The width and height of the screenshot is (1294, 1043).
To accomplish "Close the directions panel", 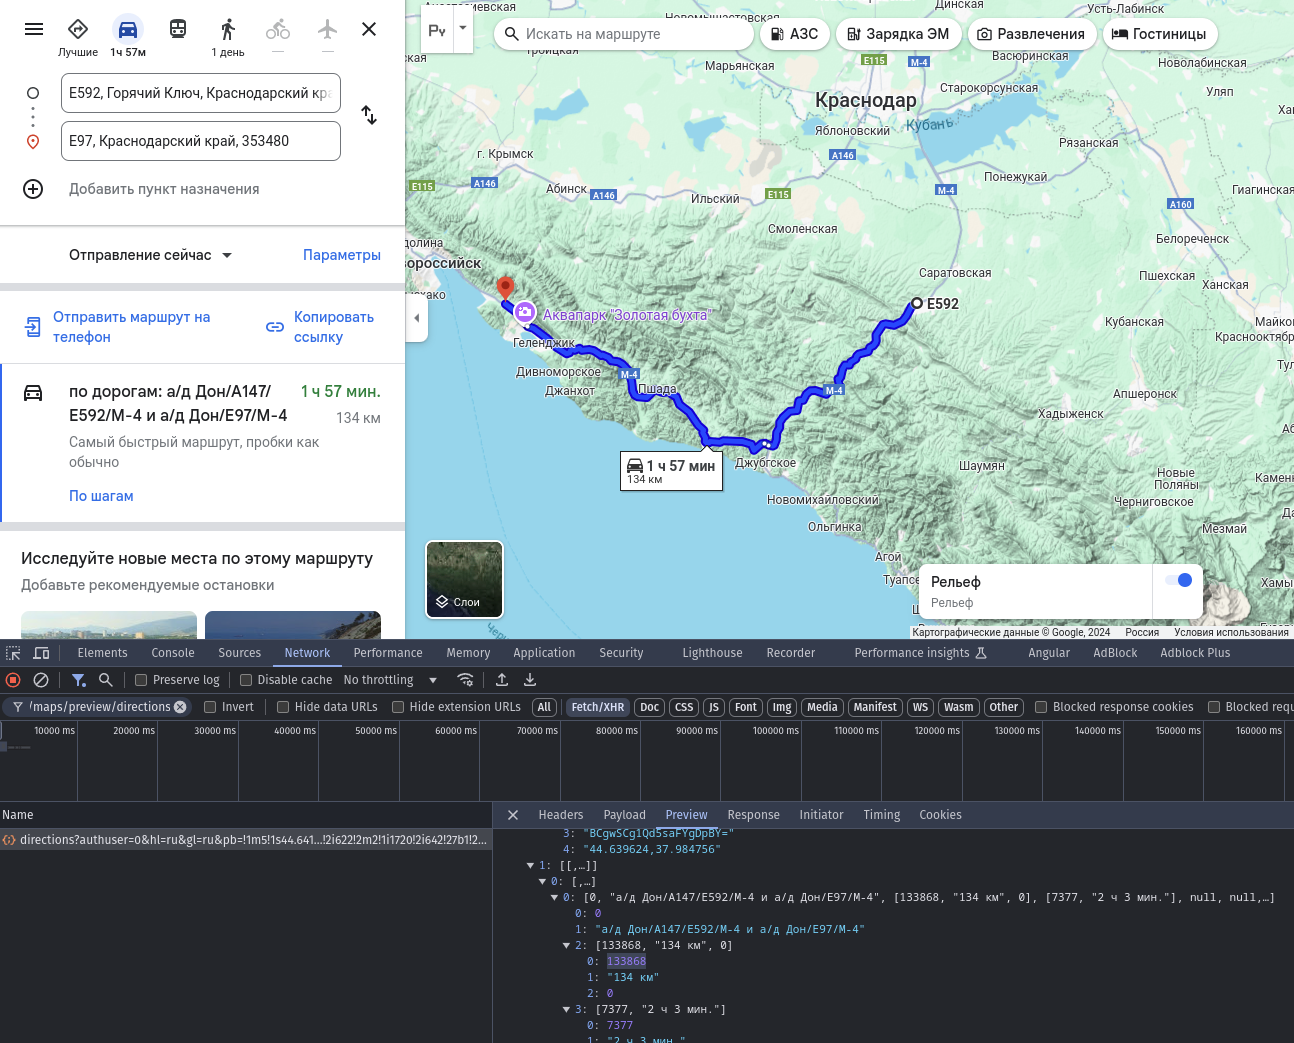I will pyautogui.click(x=369, y=29).
